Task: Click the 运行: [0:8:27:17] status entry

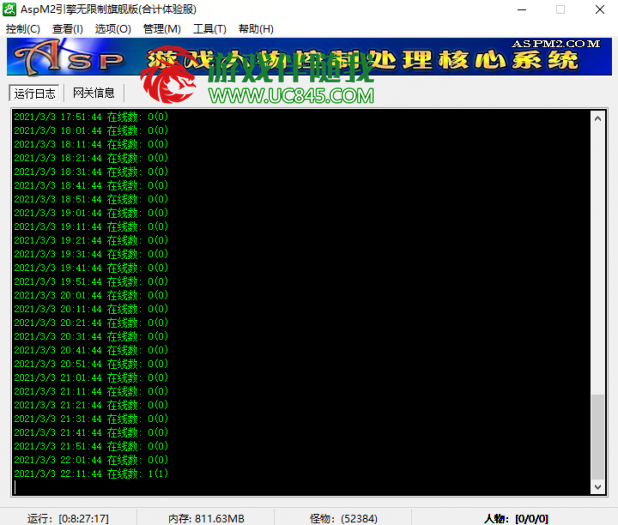Action: pos(68,518)
